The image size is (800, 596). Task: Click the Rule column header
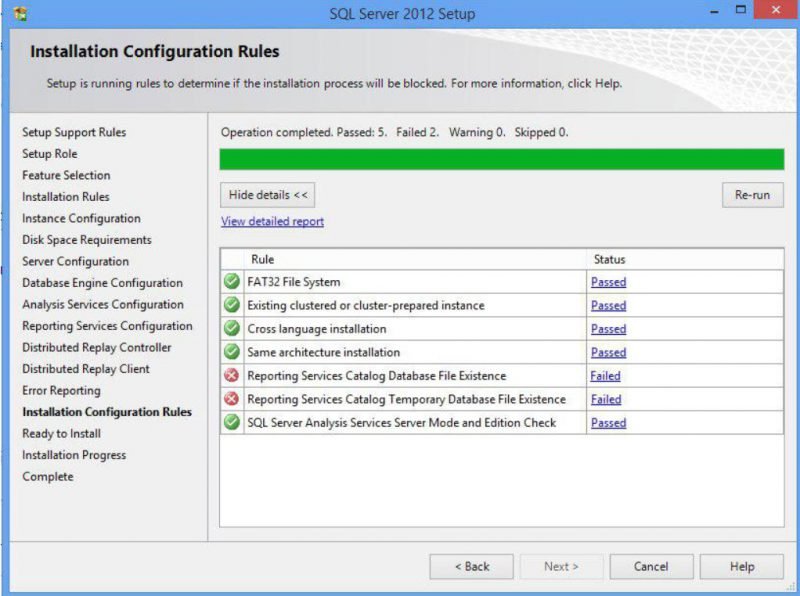[x=415, y=259]
